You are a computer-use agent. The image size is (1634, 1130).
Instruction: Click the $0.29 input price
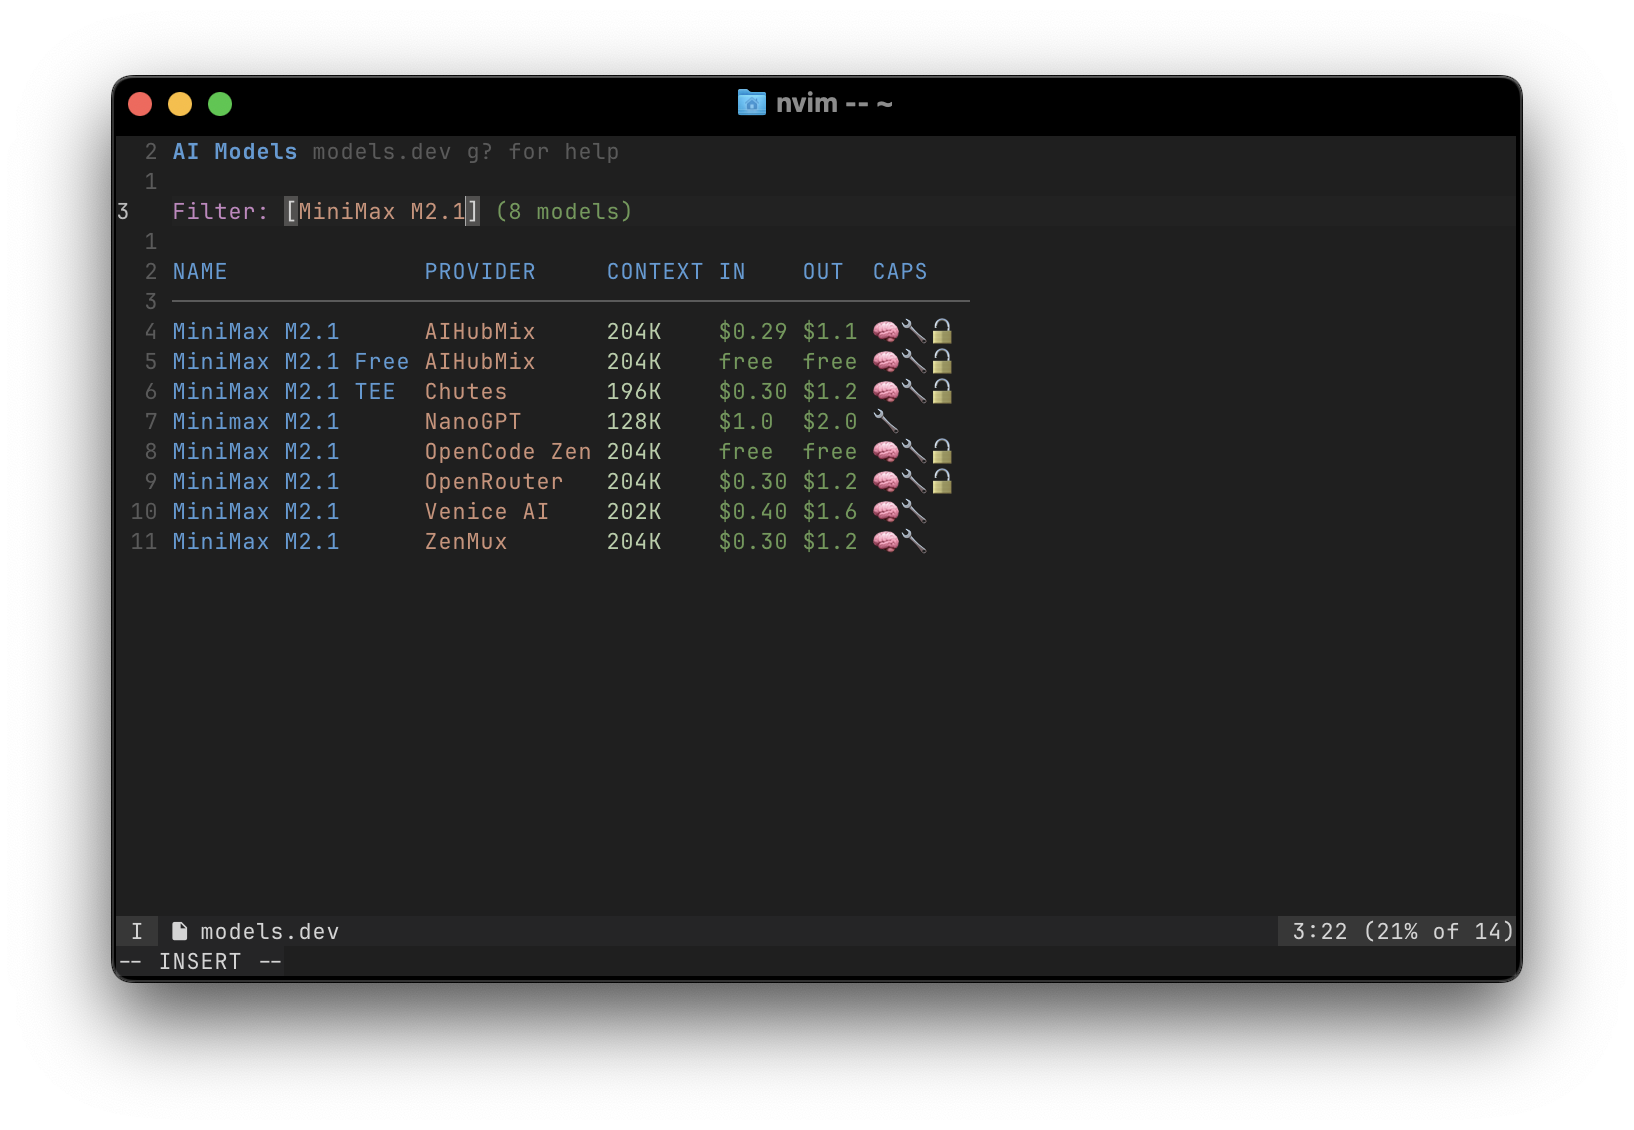[753, 331]
